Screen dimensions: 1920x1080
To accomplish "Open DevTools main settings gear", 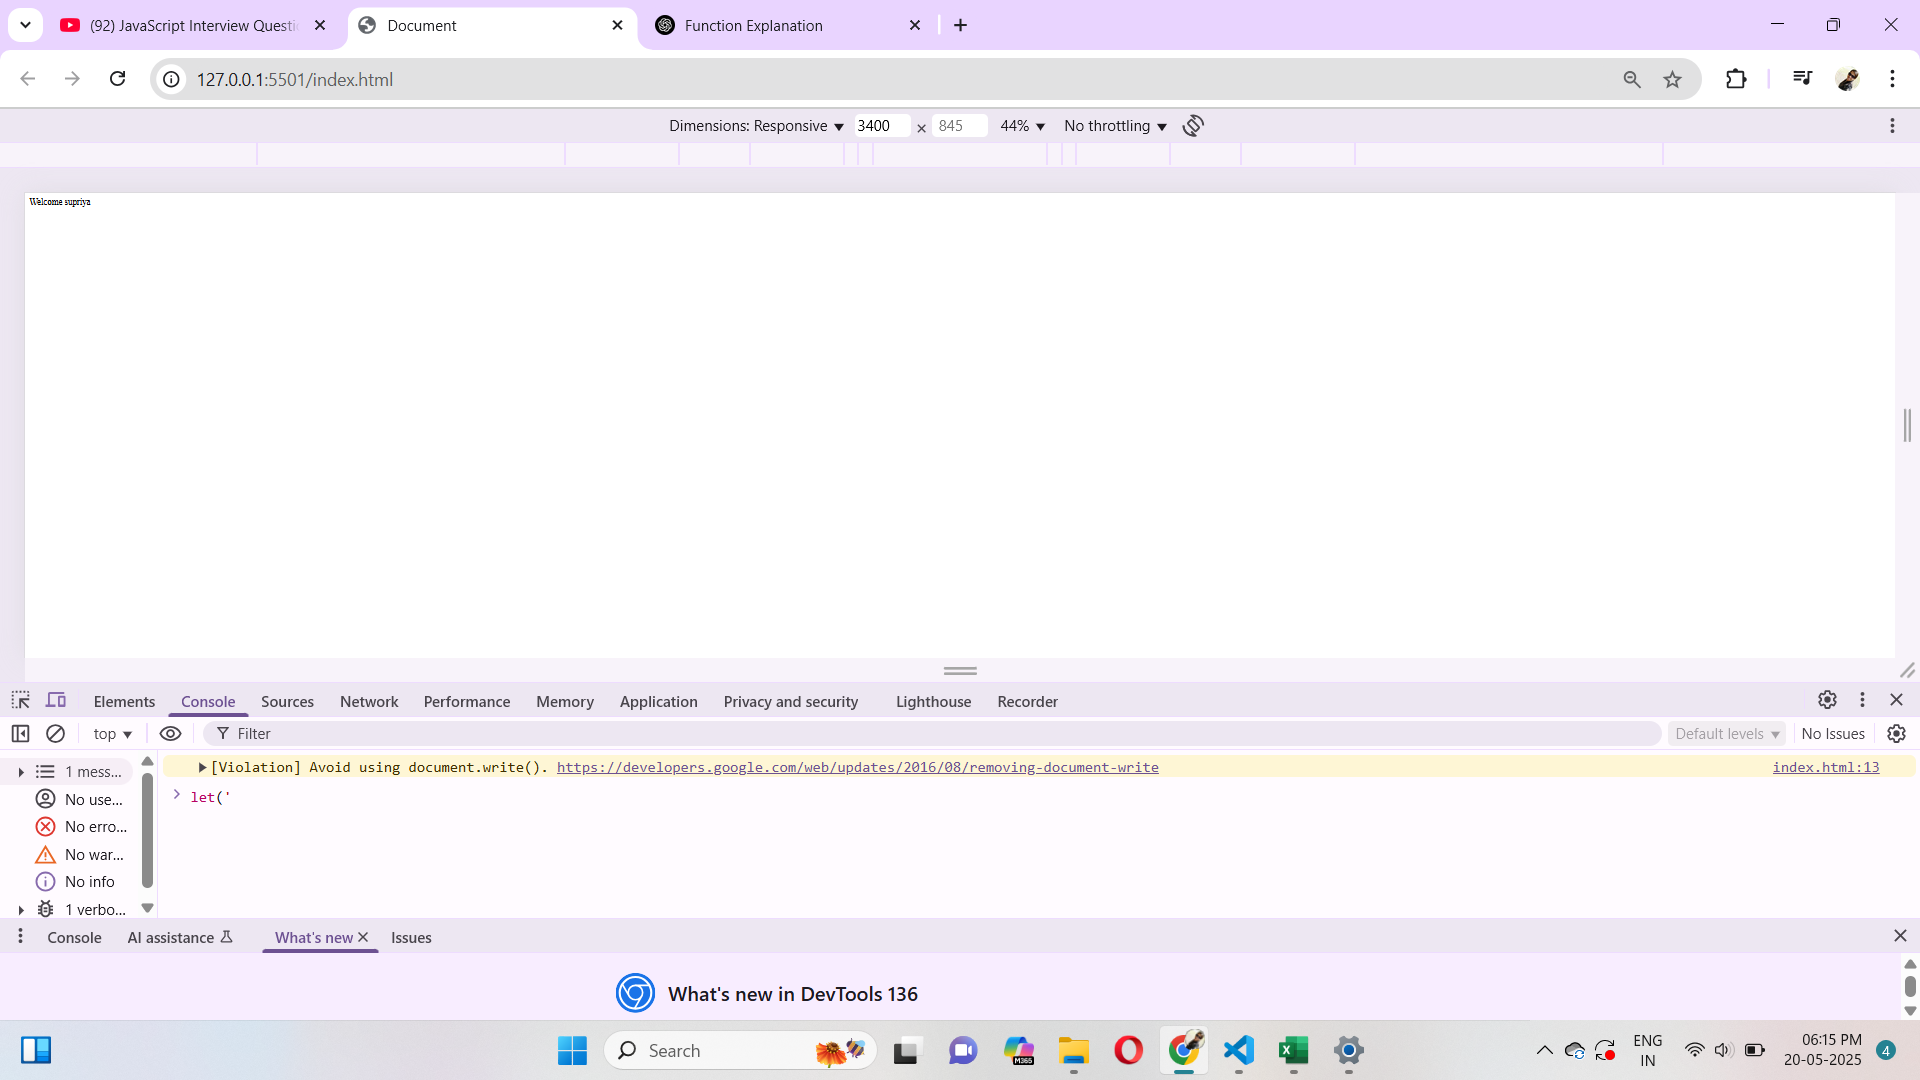I will 1827,700.
